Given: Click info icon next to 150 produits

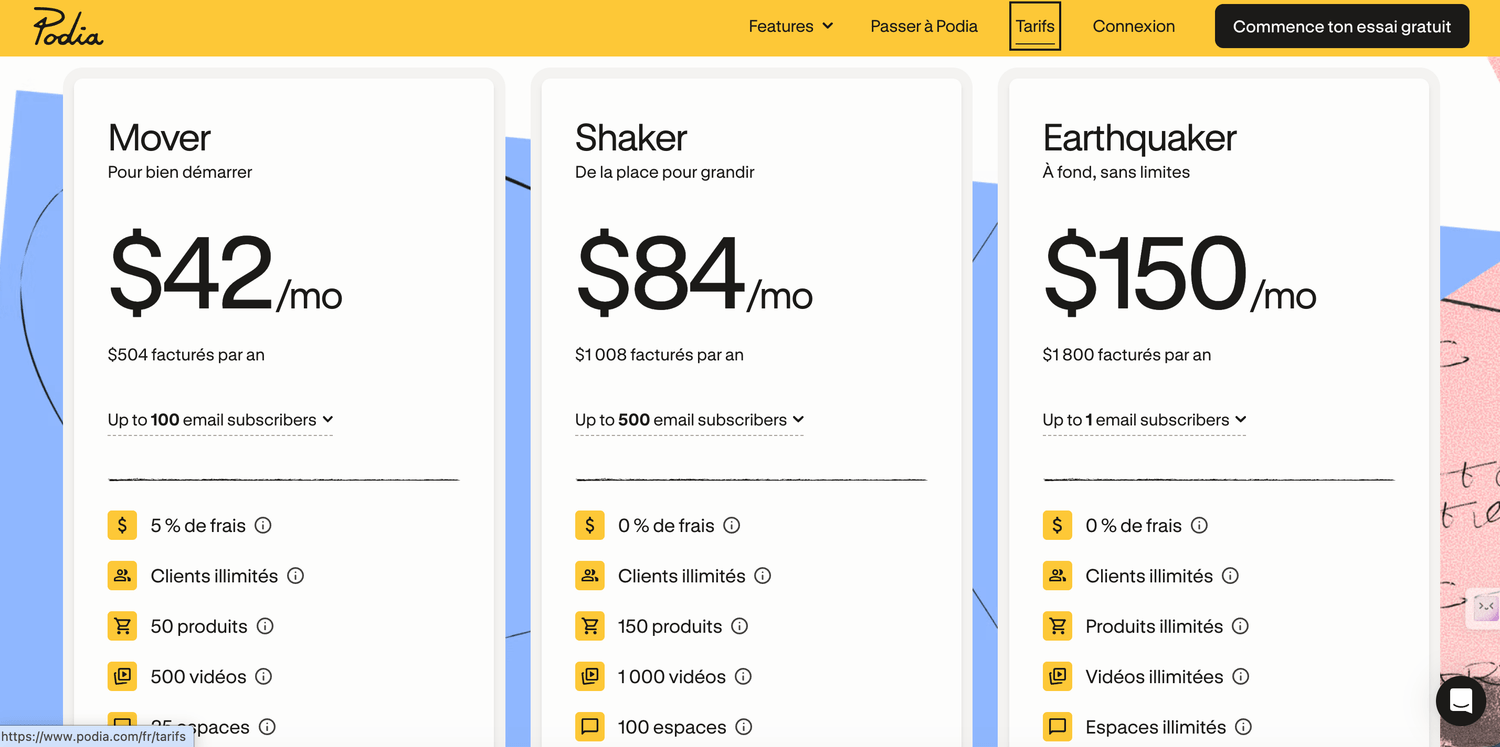Looking at the screenshot, I should [739, 626].
